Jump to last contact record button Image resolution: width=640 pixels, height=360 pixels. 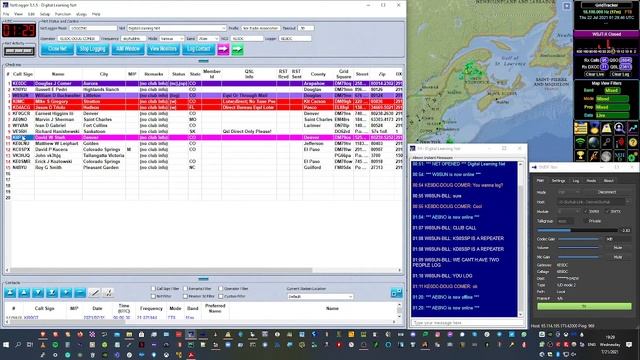point(52,293)
